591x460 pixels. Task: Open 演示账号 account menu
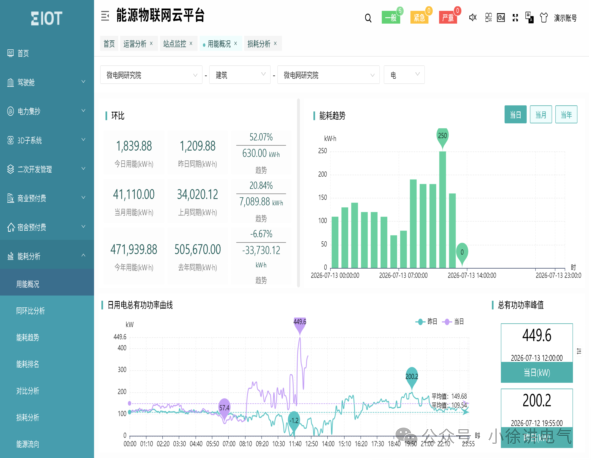coord(565,18)
